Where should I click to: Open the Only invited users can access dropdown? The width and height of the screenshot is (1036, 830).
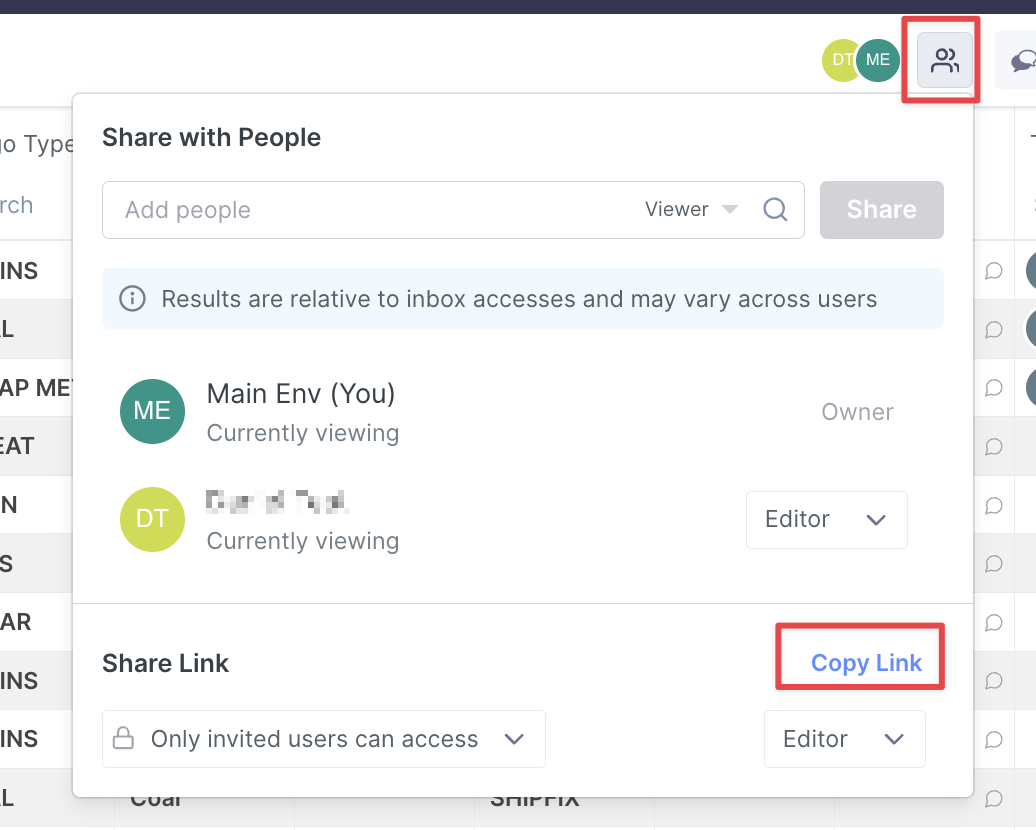[x=324, y=739]
